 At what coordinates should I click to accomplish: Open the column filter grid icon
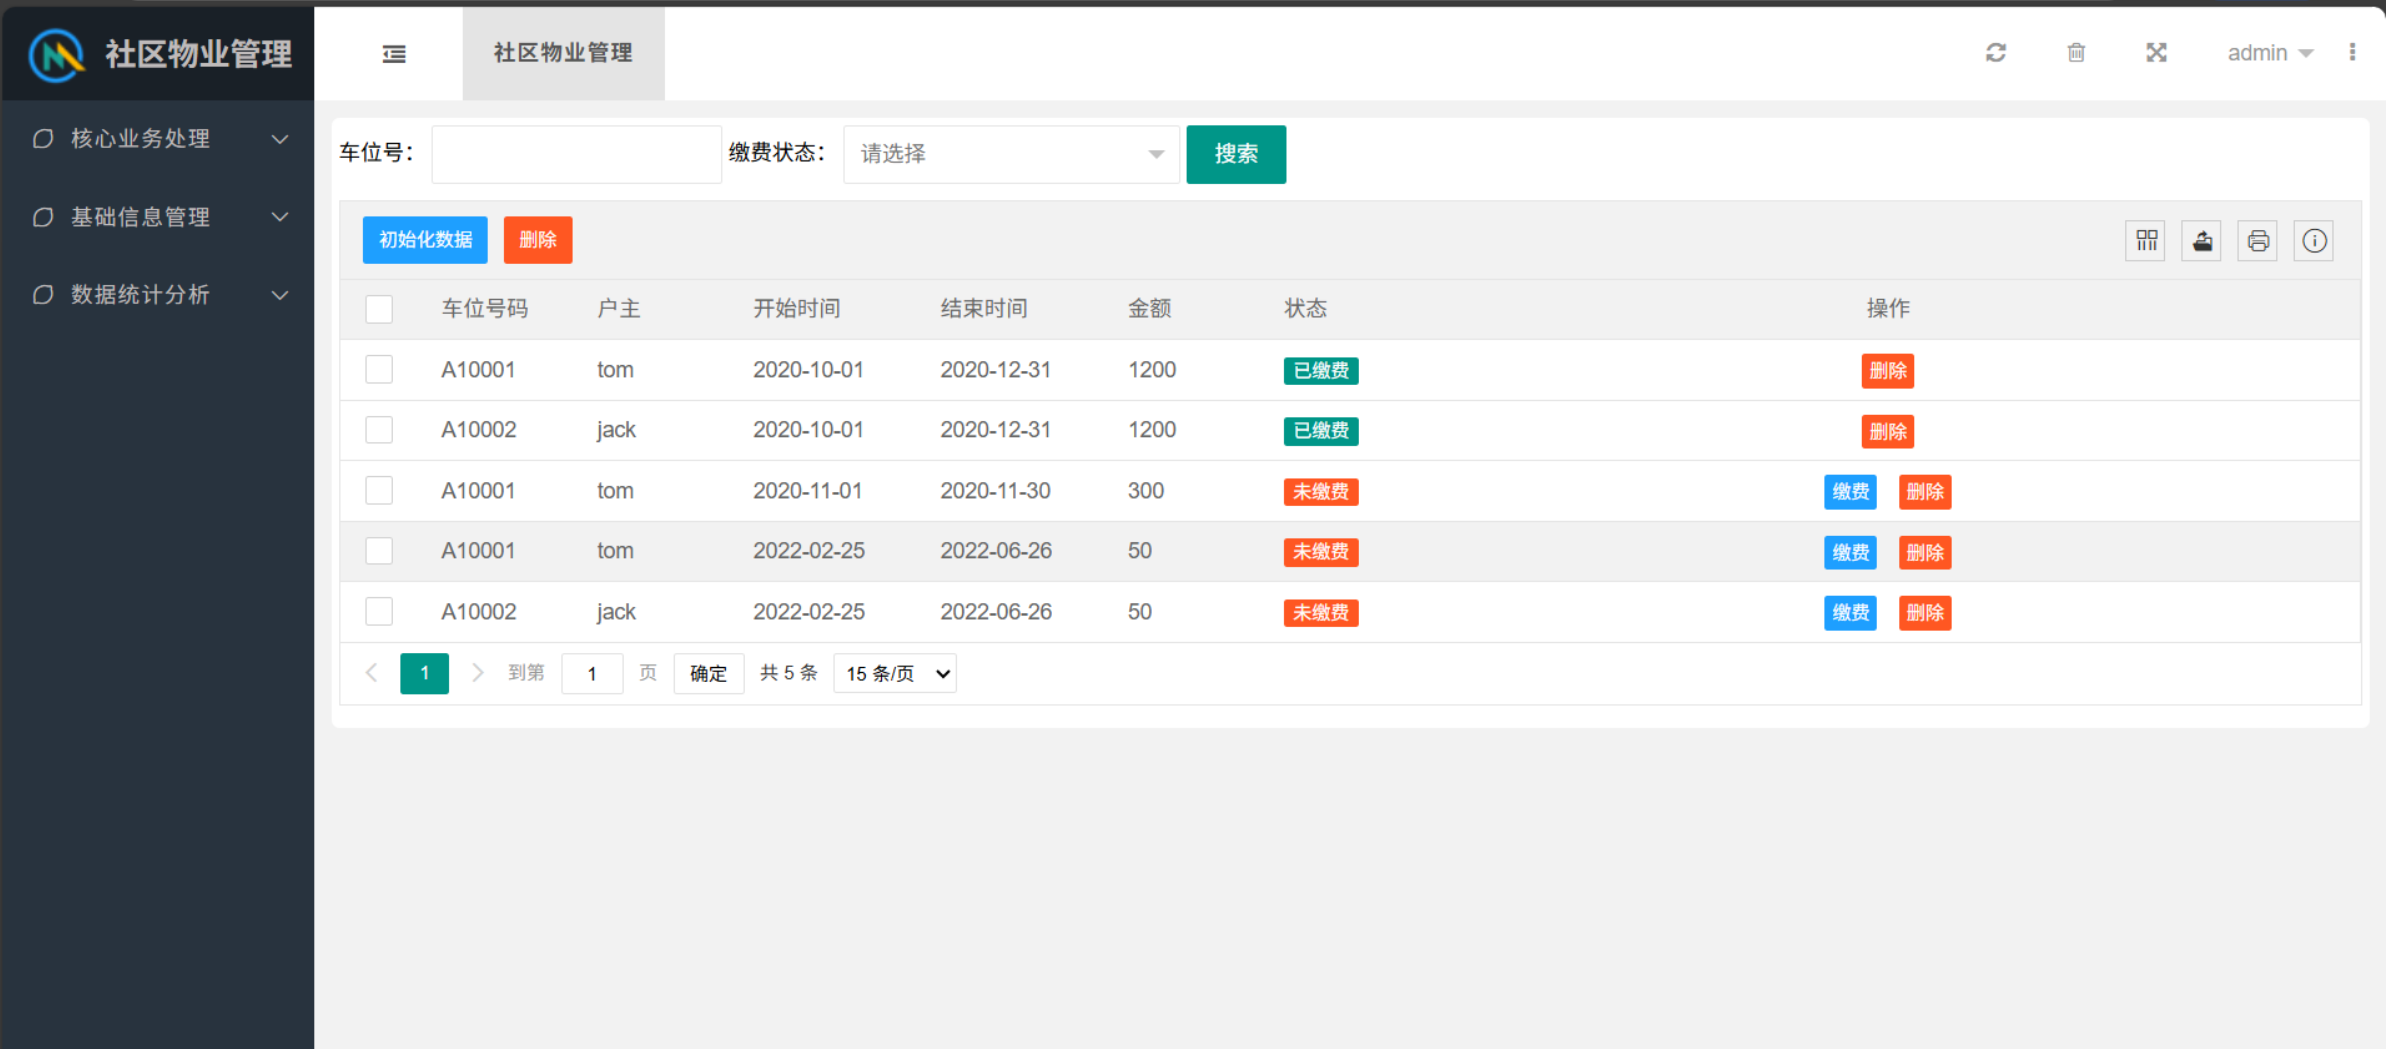click(x=2146, y=241)
